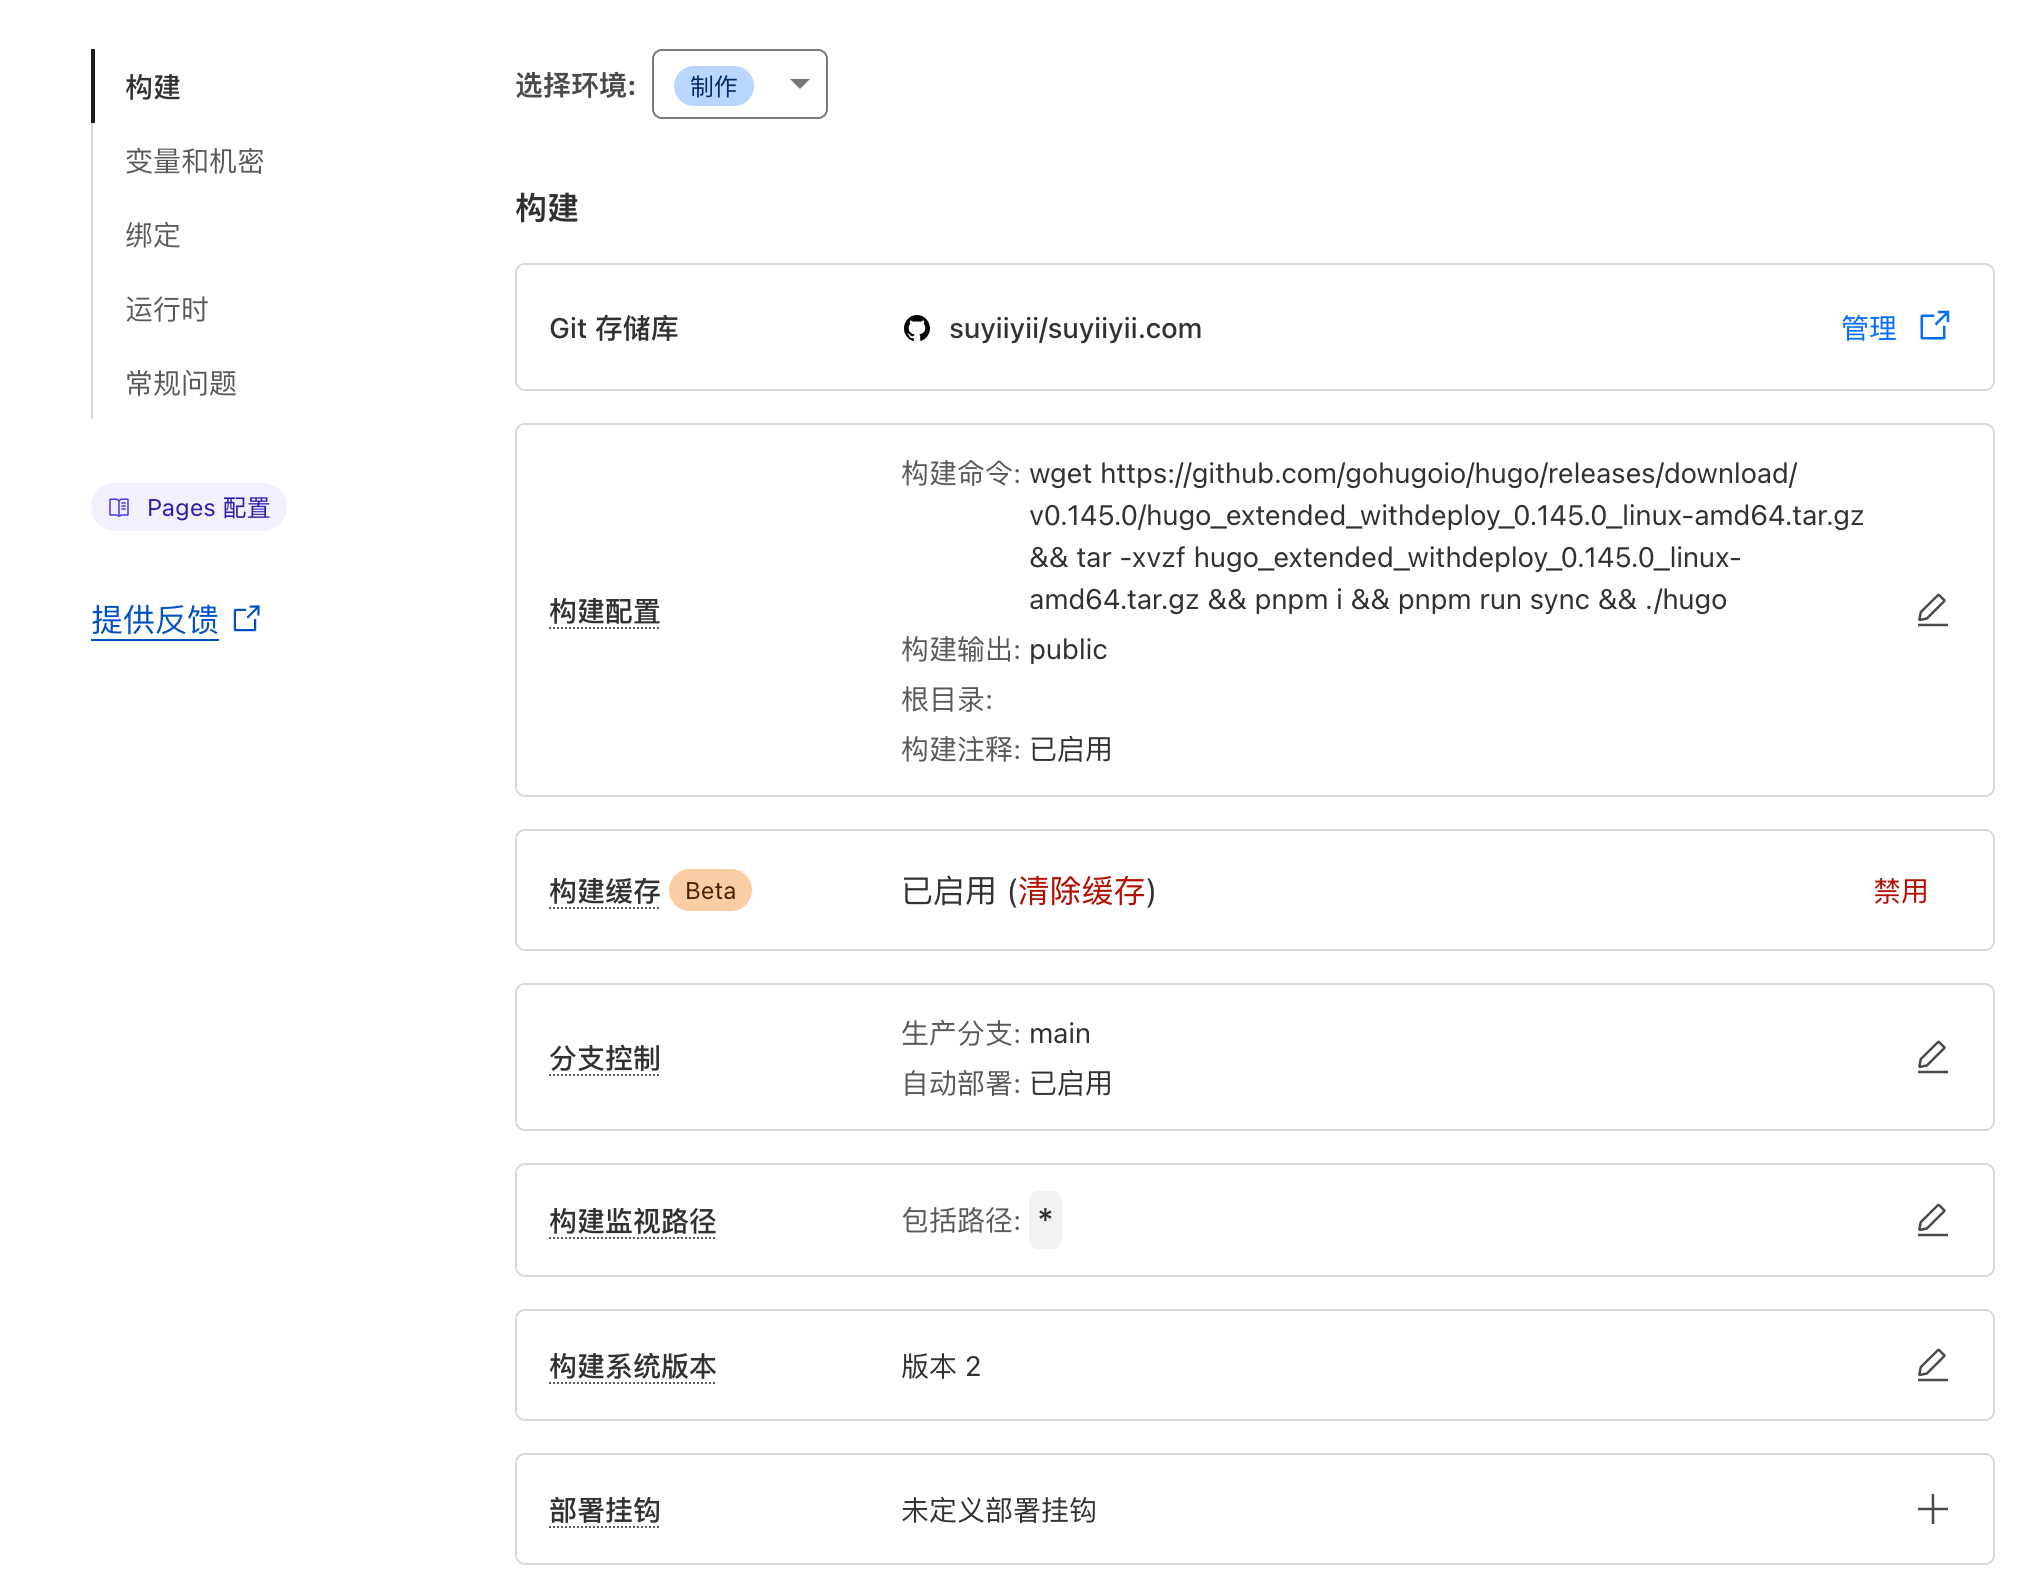Click the edit pencil for 构建监视路径

tap(1932, 1220)
